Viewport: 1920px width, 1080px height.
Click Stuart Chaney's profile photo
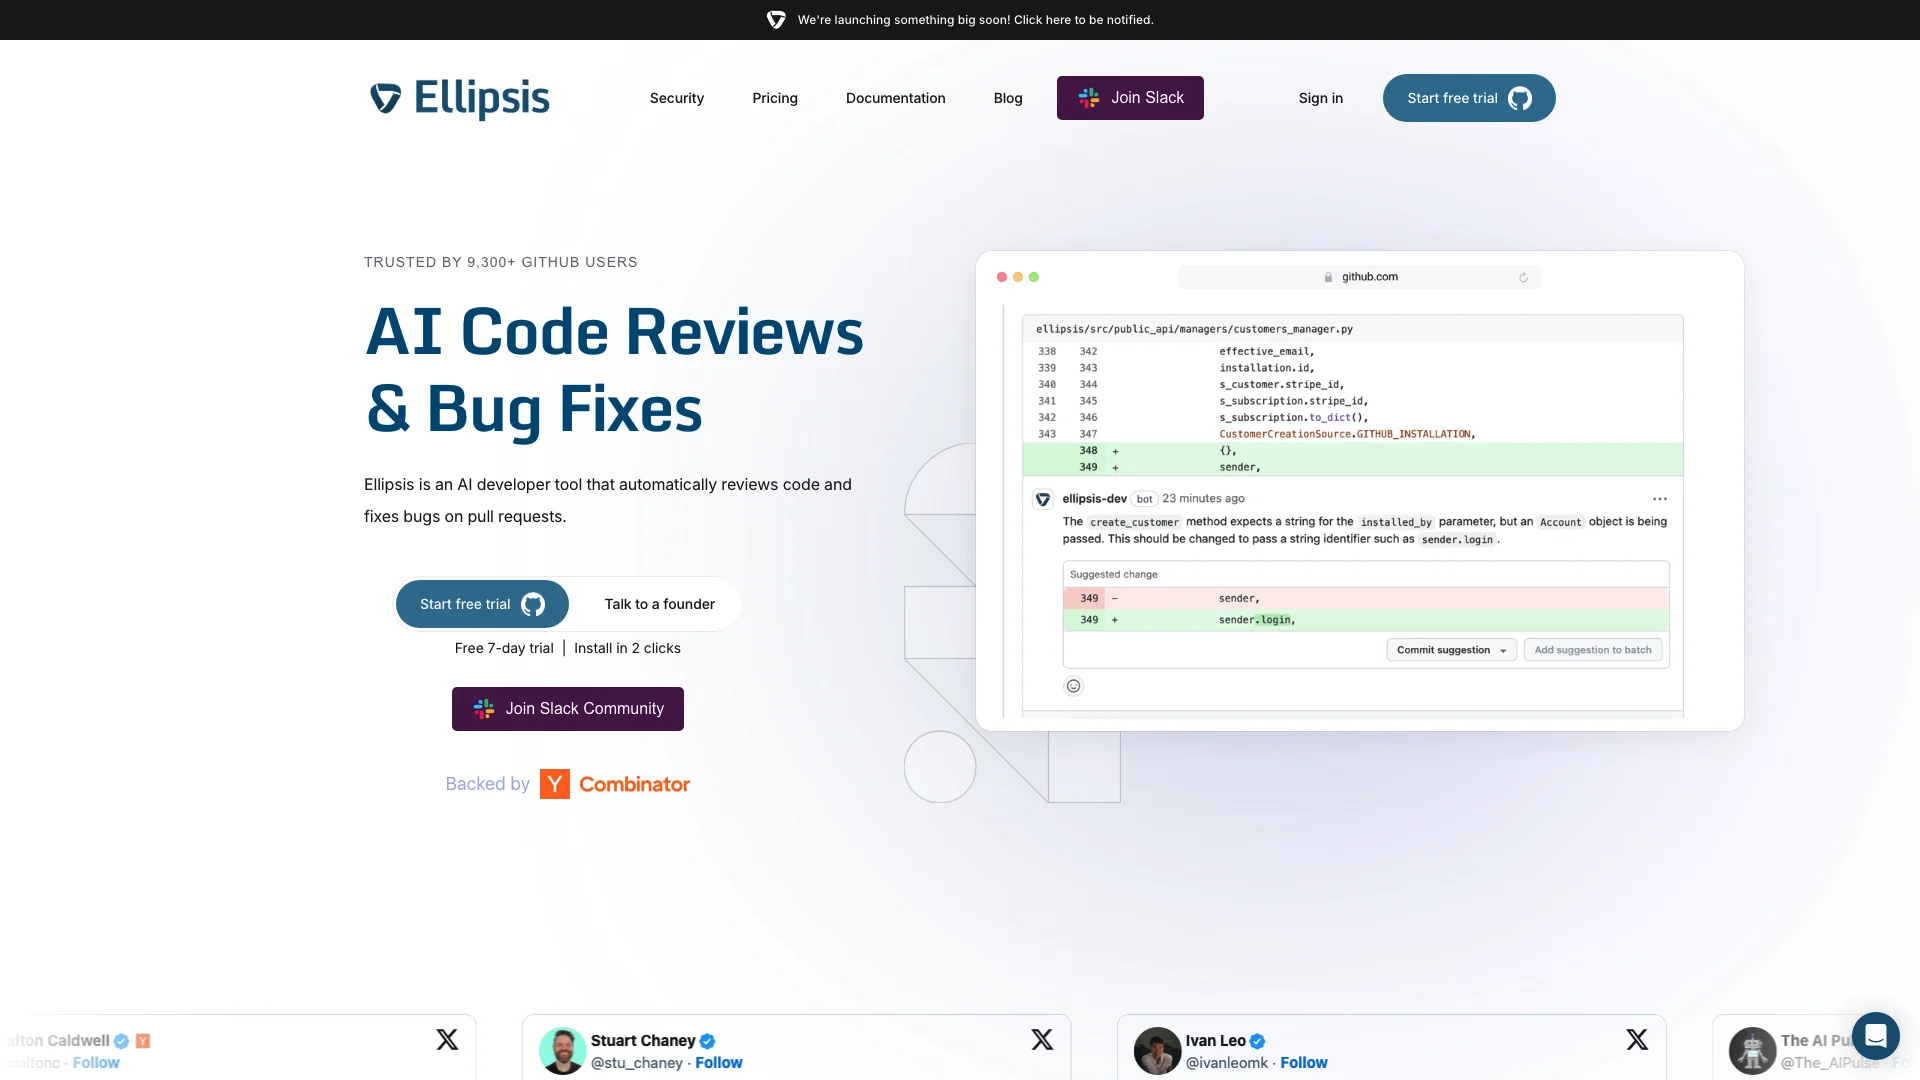tap(562, 1051)
